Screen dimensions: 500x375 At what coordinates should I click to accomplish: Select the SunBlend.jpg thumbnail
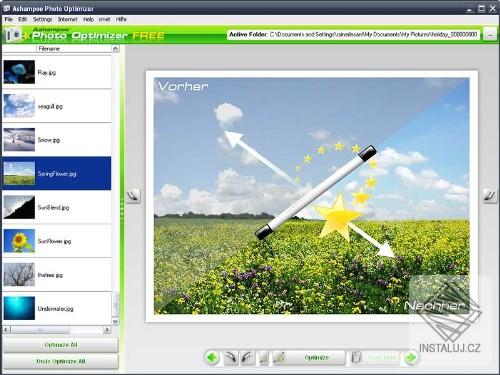tap(19, 207)
